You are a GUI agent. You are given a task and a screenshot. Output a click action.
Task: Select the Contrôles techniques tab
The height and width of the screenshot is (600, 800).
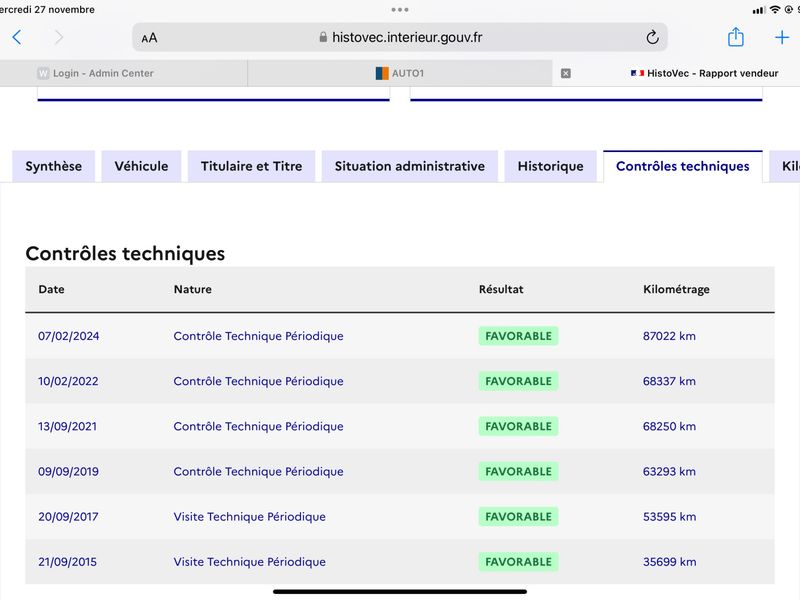683,166
